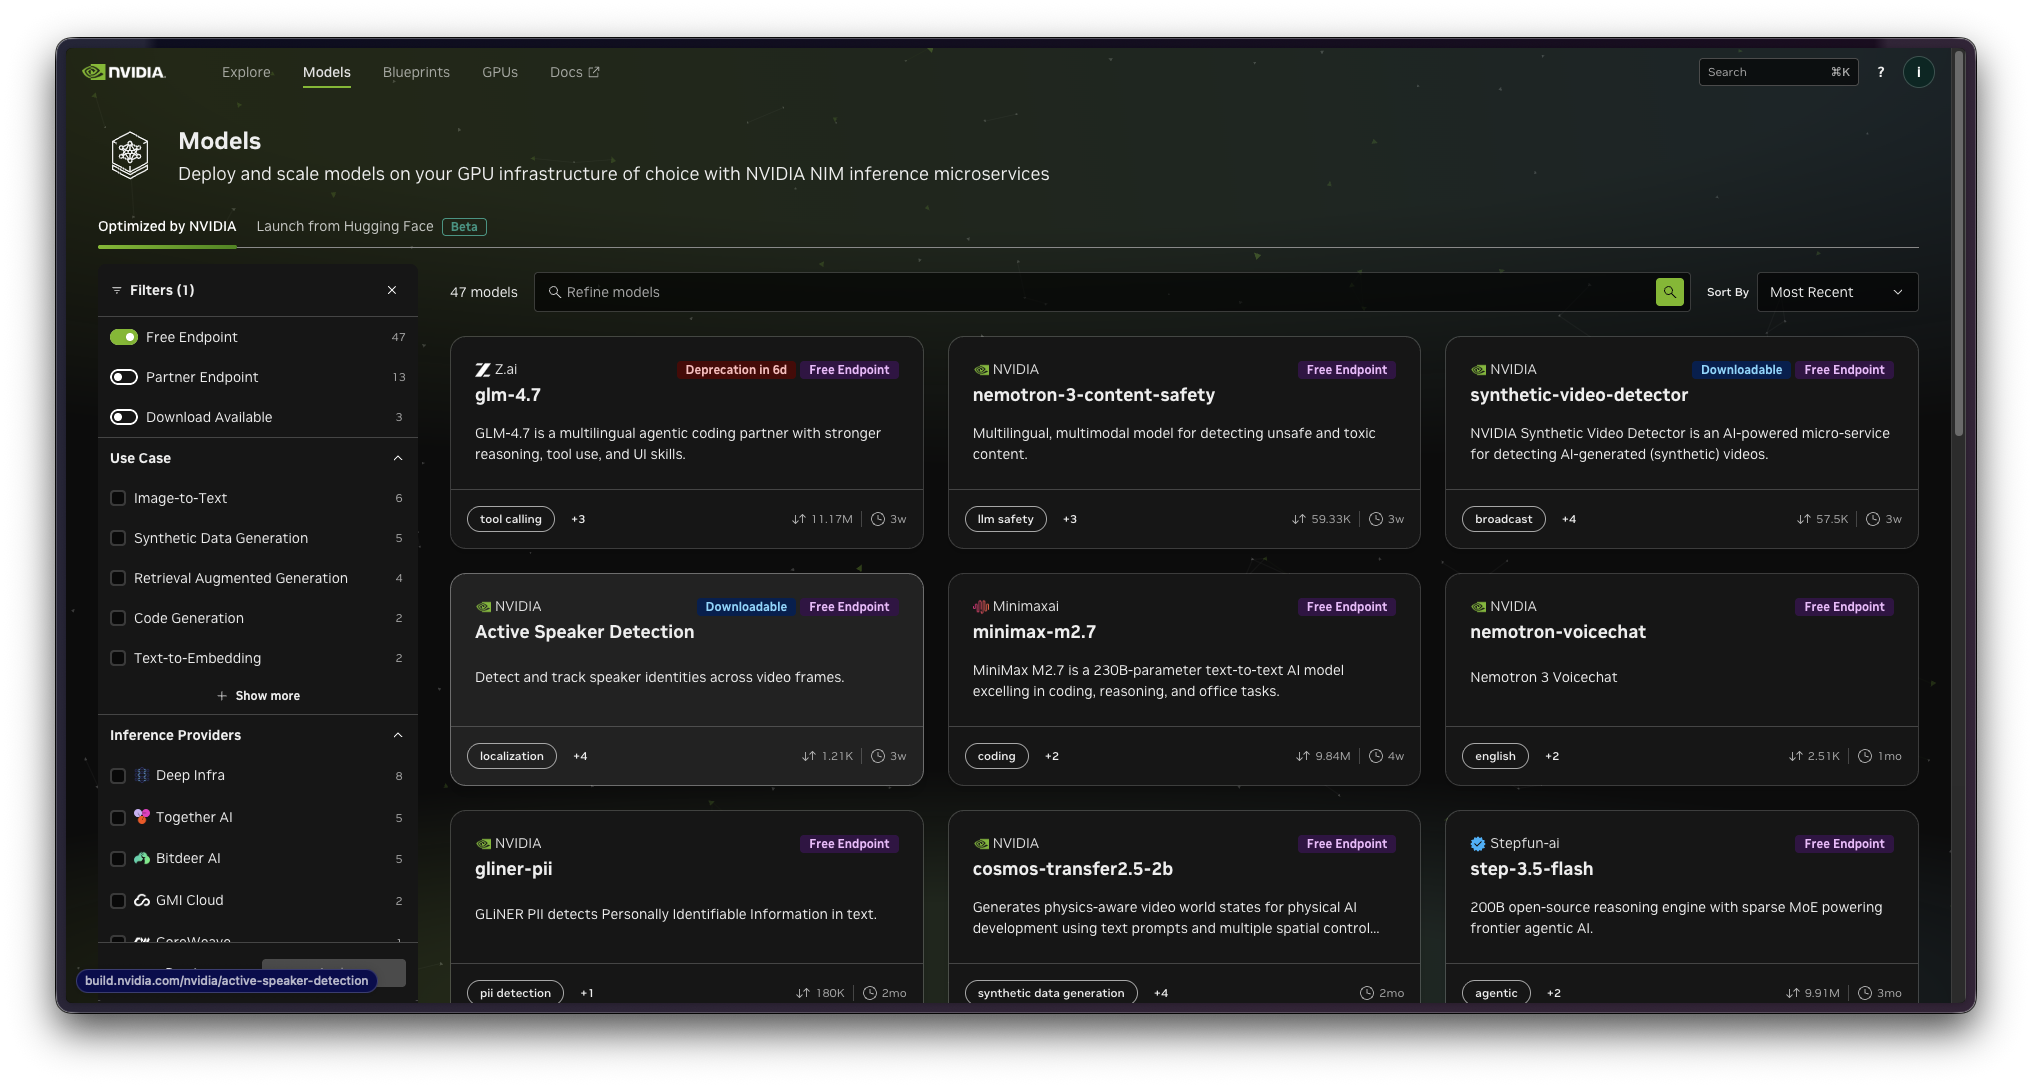Click the Together AI provider icon
This screenshot has width=2032, height=1087.
point(142,817)
